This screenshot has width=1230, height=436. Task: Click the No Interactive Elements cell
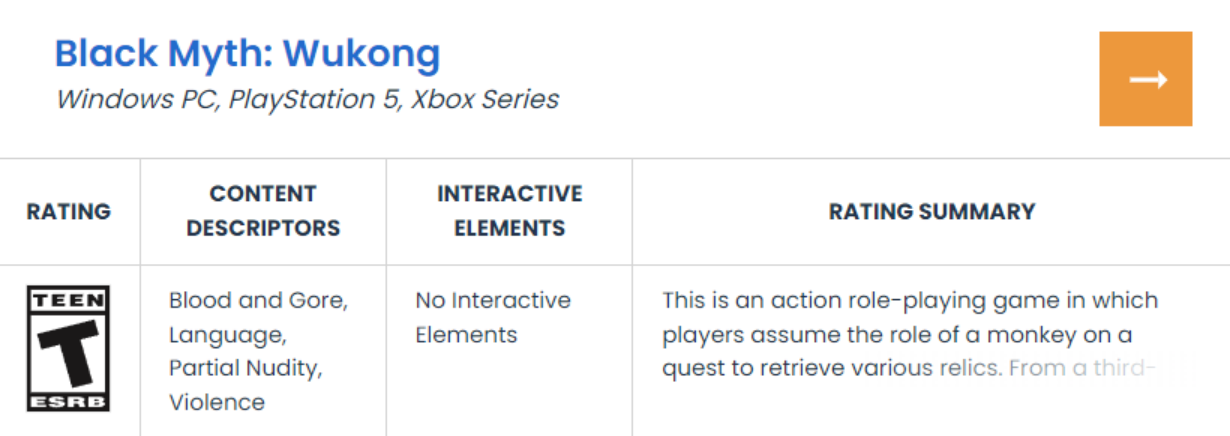click(493, 317)
